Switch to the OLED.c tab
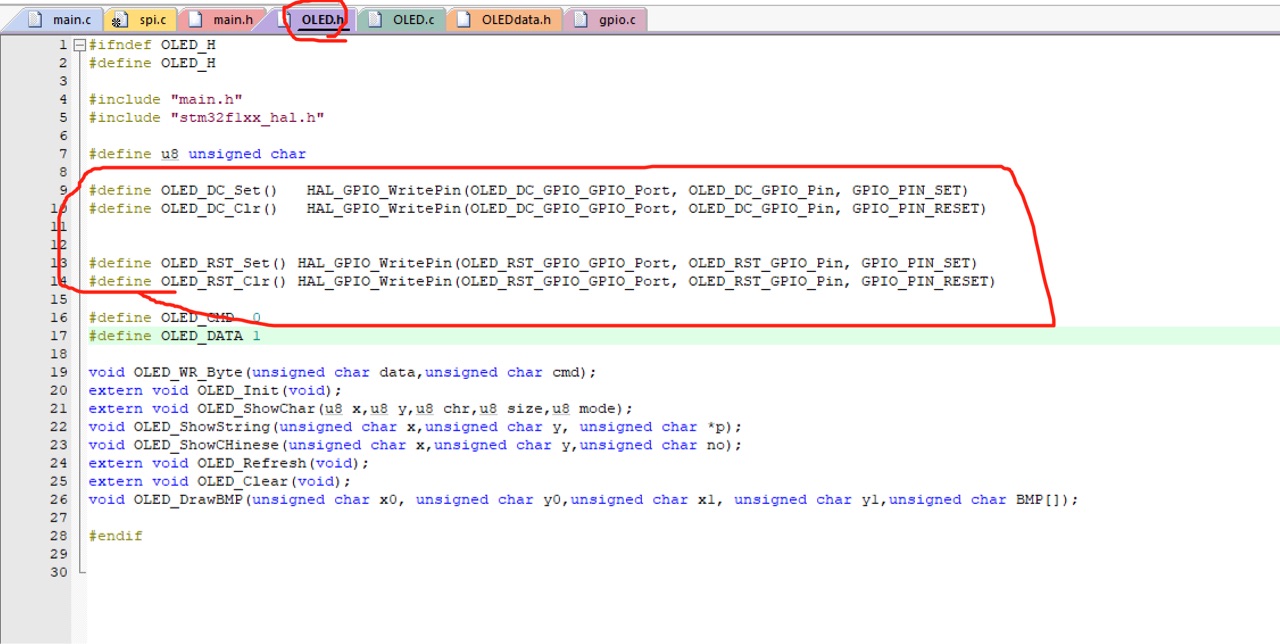 [401, 19]
